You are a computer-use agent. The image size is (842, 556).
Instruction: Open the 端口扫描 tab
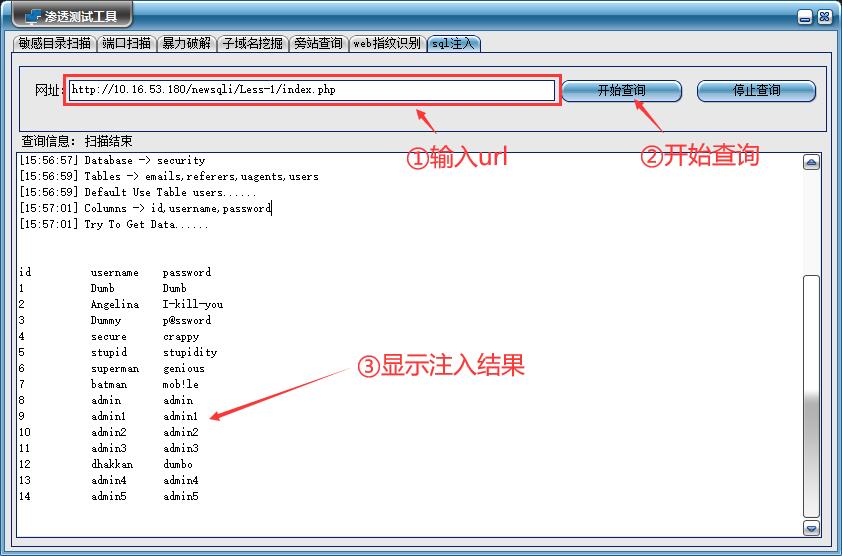pyautogui.click(x=127, y=43)
